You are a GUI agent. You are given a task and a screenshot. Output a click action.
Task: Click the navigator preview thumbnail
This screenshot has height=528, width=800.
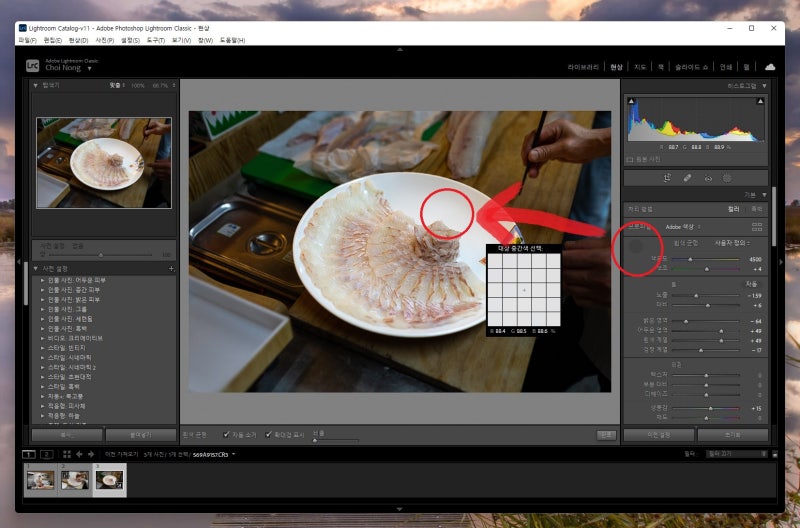coord(104,163)
